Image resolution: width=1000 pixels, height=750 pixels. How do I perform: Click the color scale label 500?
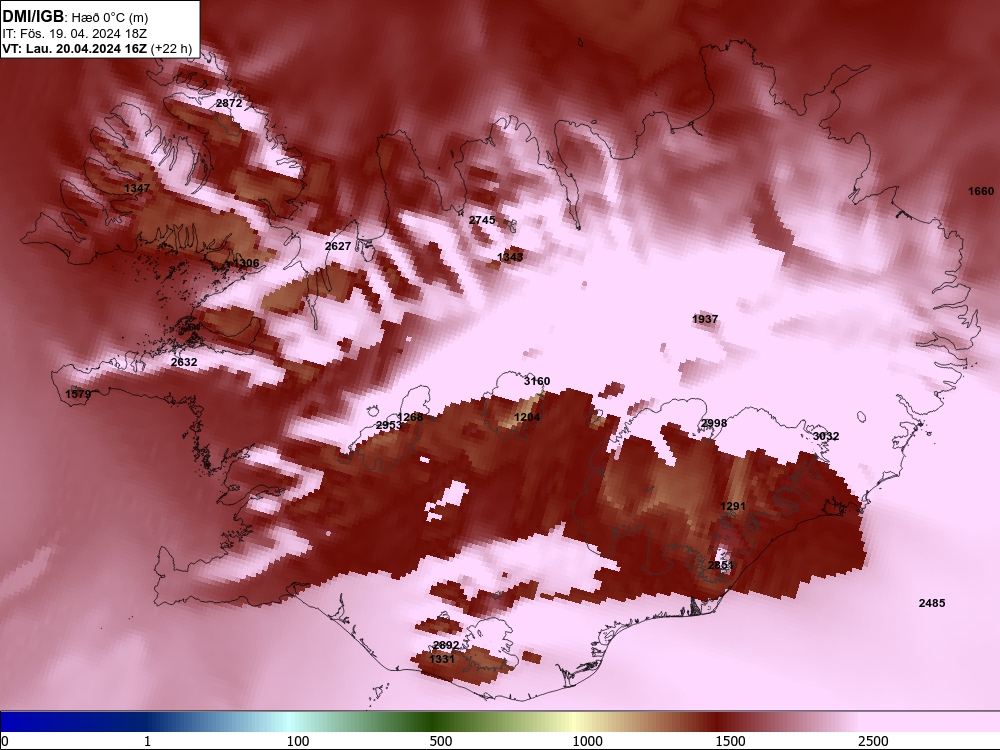tap(441, 741)
